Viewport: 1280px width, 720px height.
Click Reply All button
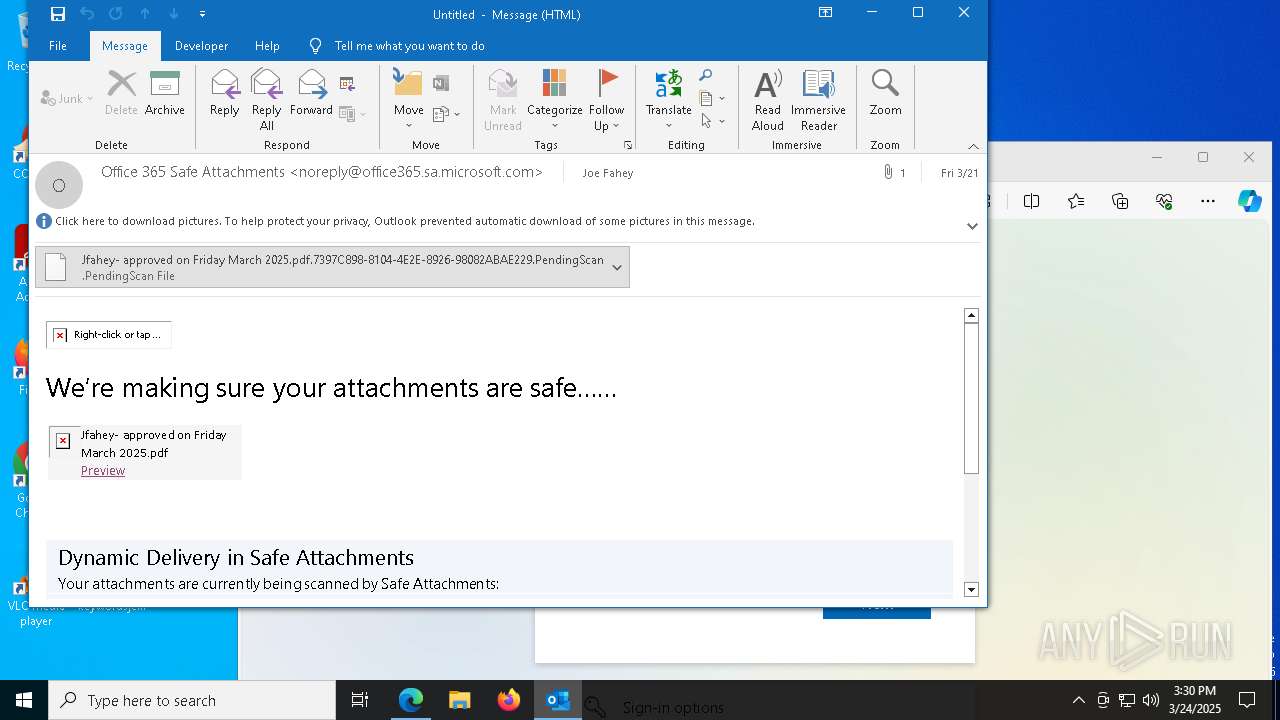(x=267, y=100)
